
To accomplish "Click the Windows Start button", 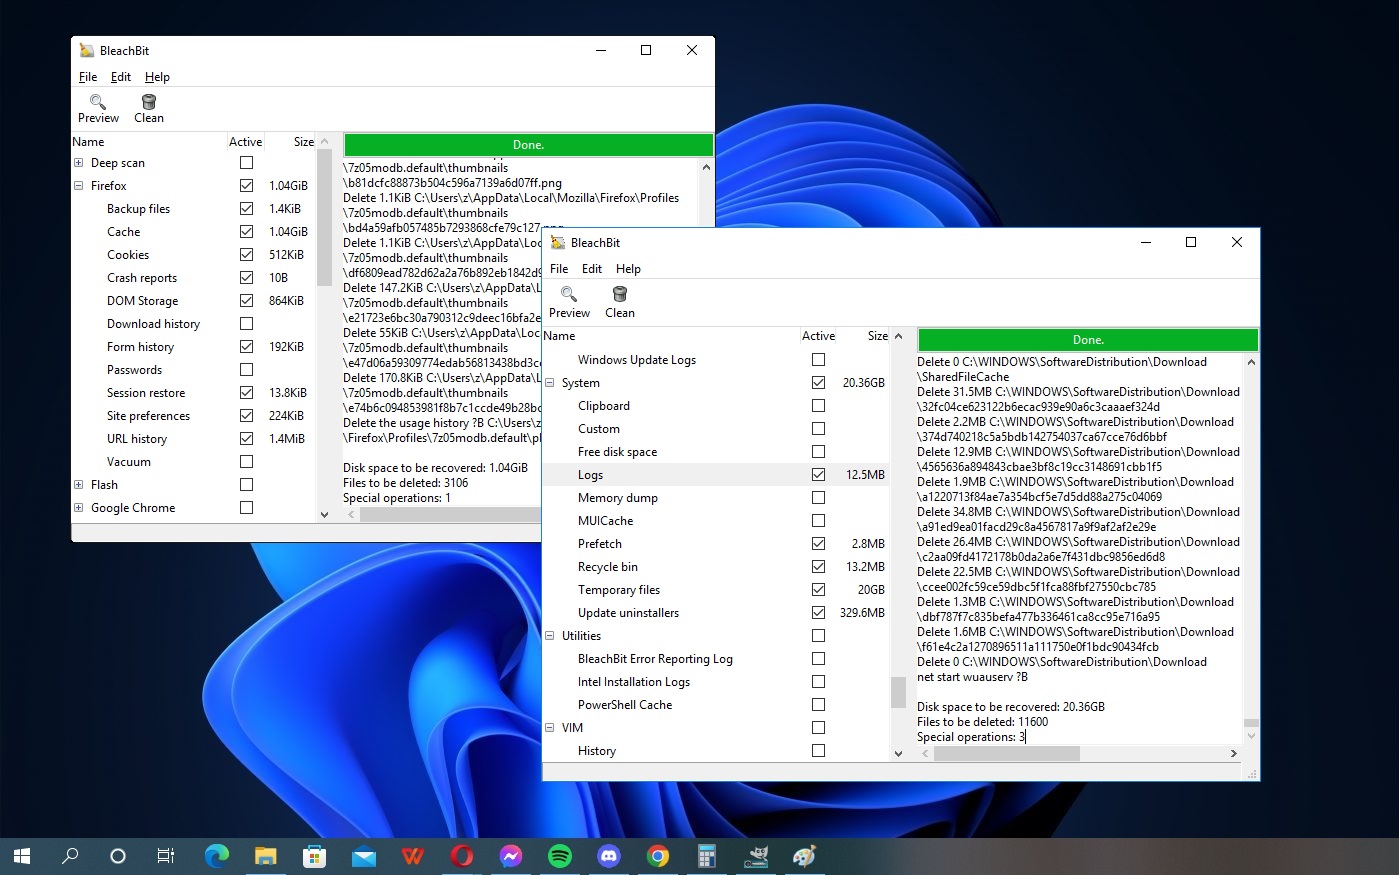I will (22, 856).
